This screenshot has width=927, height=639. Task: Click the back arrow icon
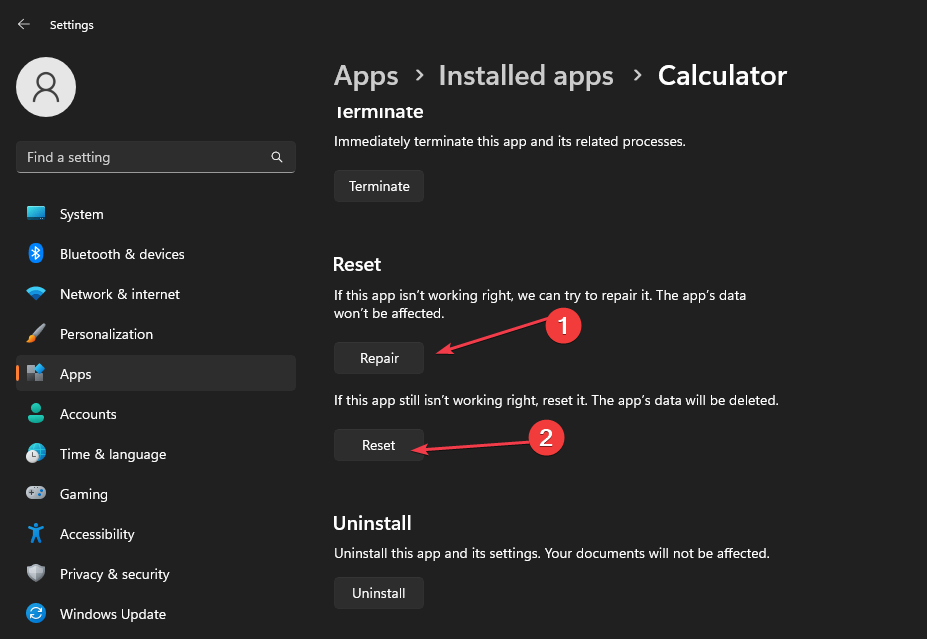tap(24, 24)
